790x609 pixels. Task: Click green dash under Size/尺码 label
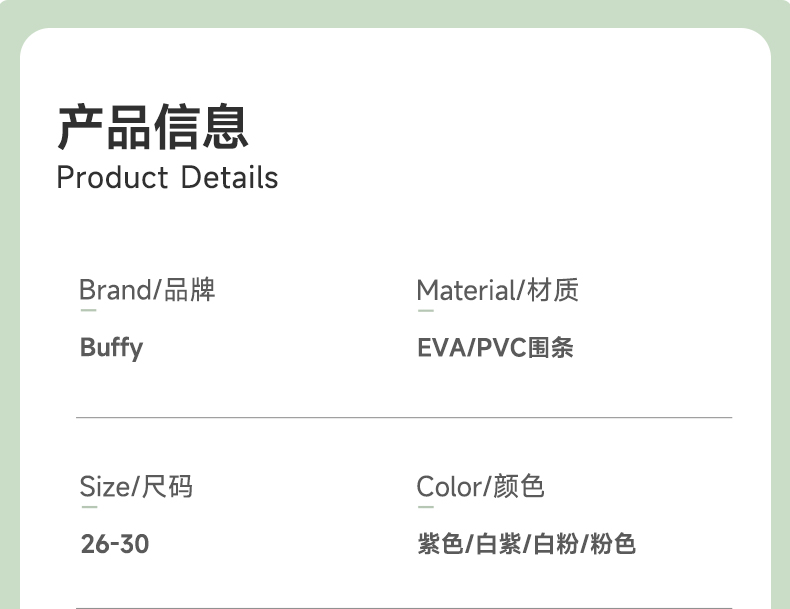click(x=88, y=507)
